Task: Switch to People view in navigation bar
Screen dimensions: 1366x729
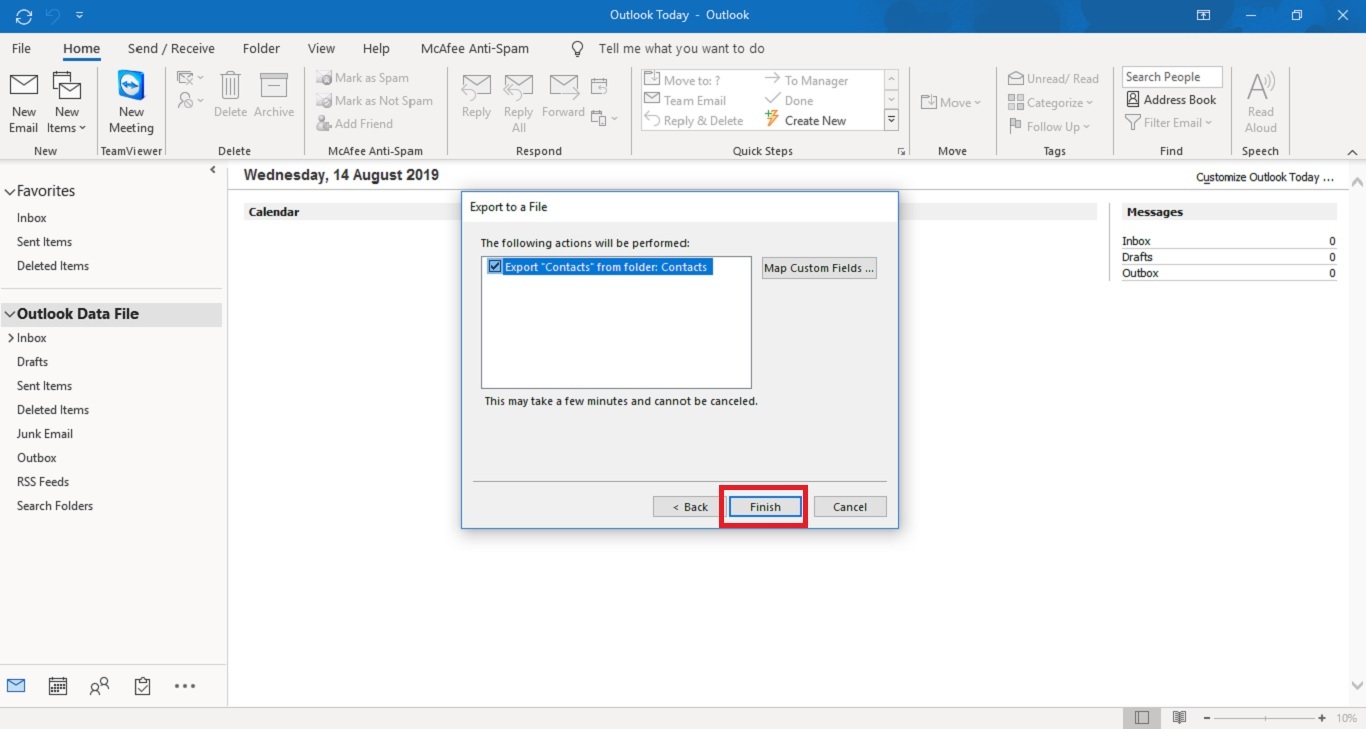Action: pyautogui.click(x=99, y=686)
